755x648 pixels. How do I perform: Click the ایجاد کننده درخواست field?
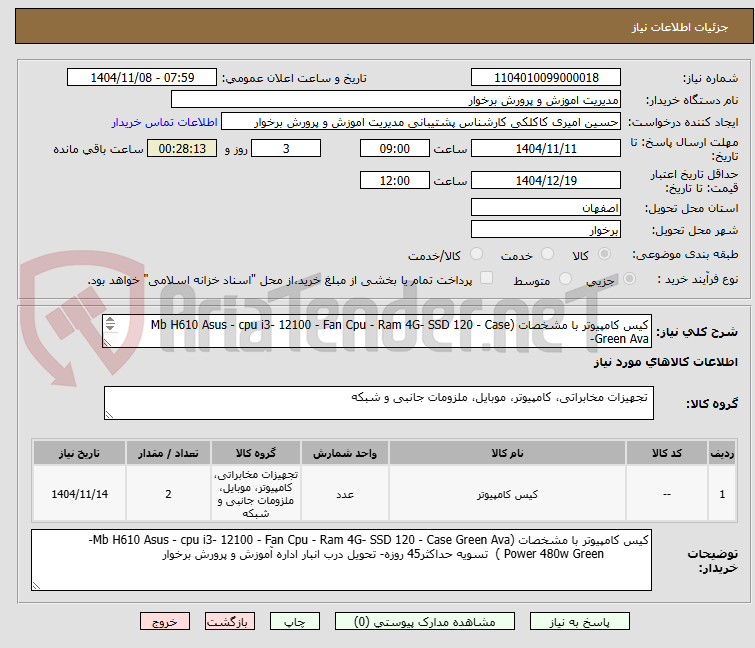coord(421,122)
